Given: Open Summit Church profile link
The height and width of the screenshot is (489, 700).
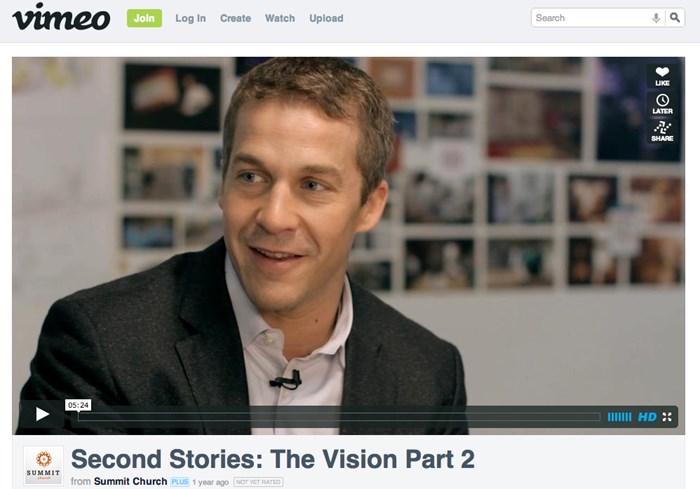Looking at the screenshot, I should [x=130, y=481].
